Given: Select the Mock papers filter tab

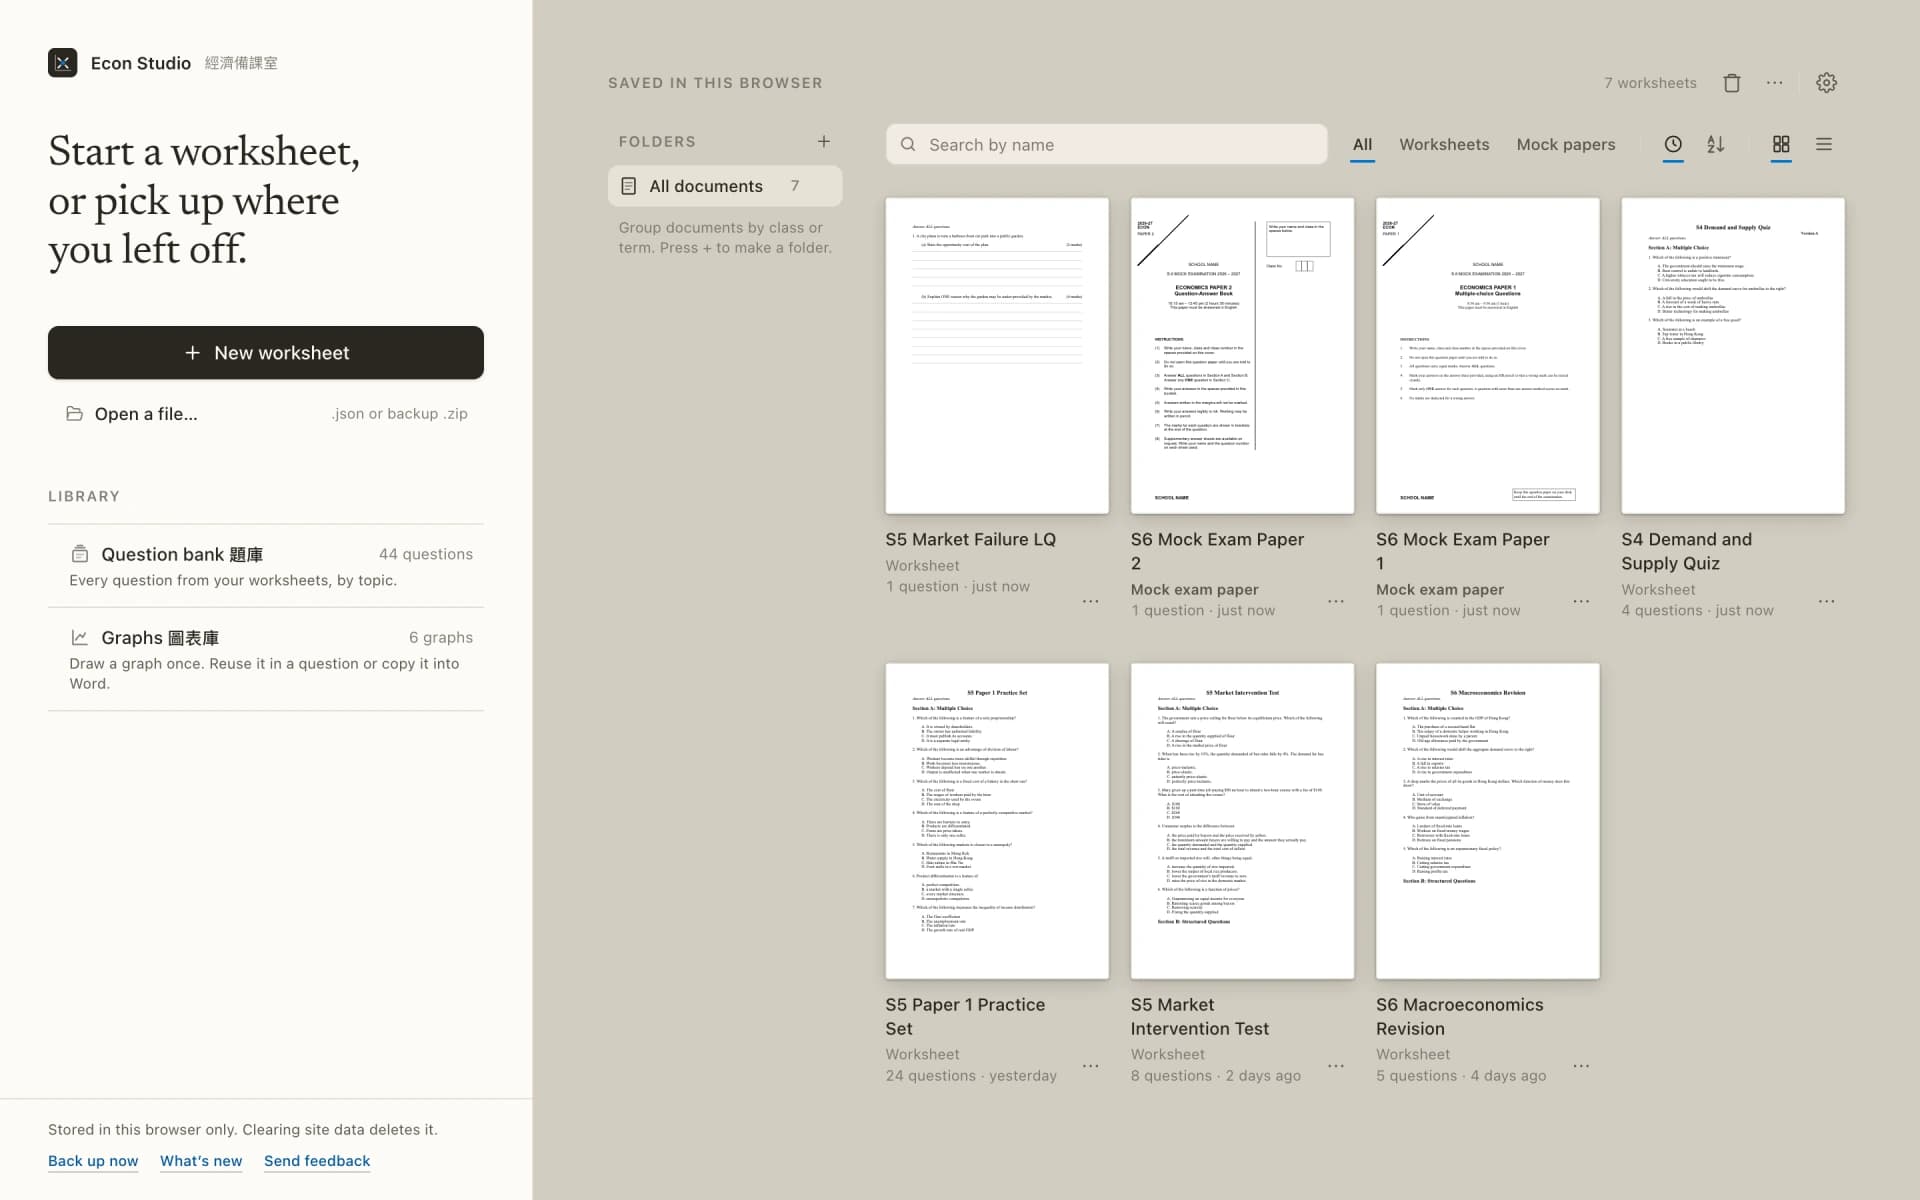Looking at the screenshot, I should (1566, 144).
